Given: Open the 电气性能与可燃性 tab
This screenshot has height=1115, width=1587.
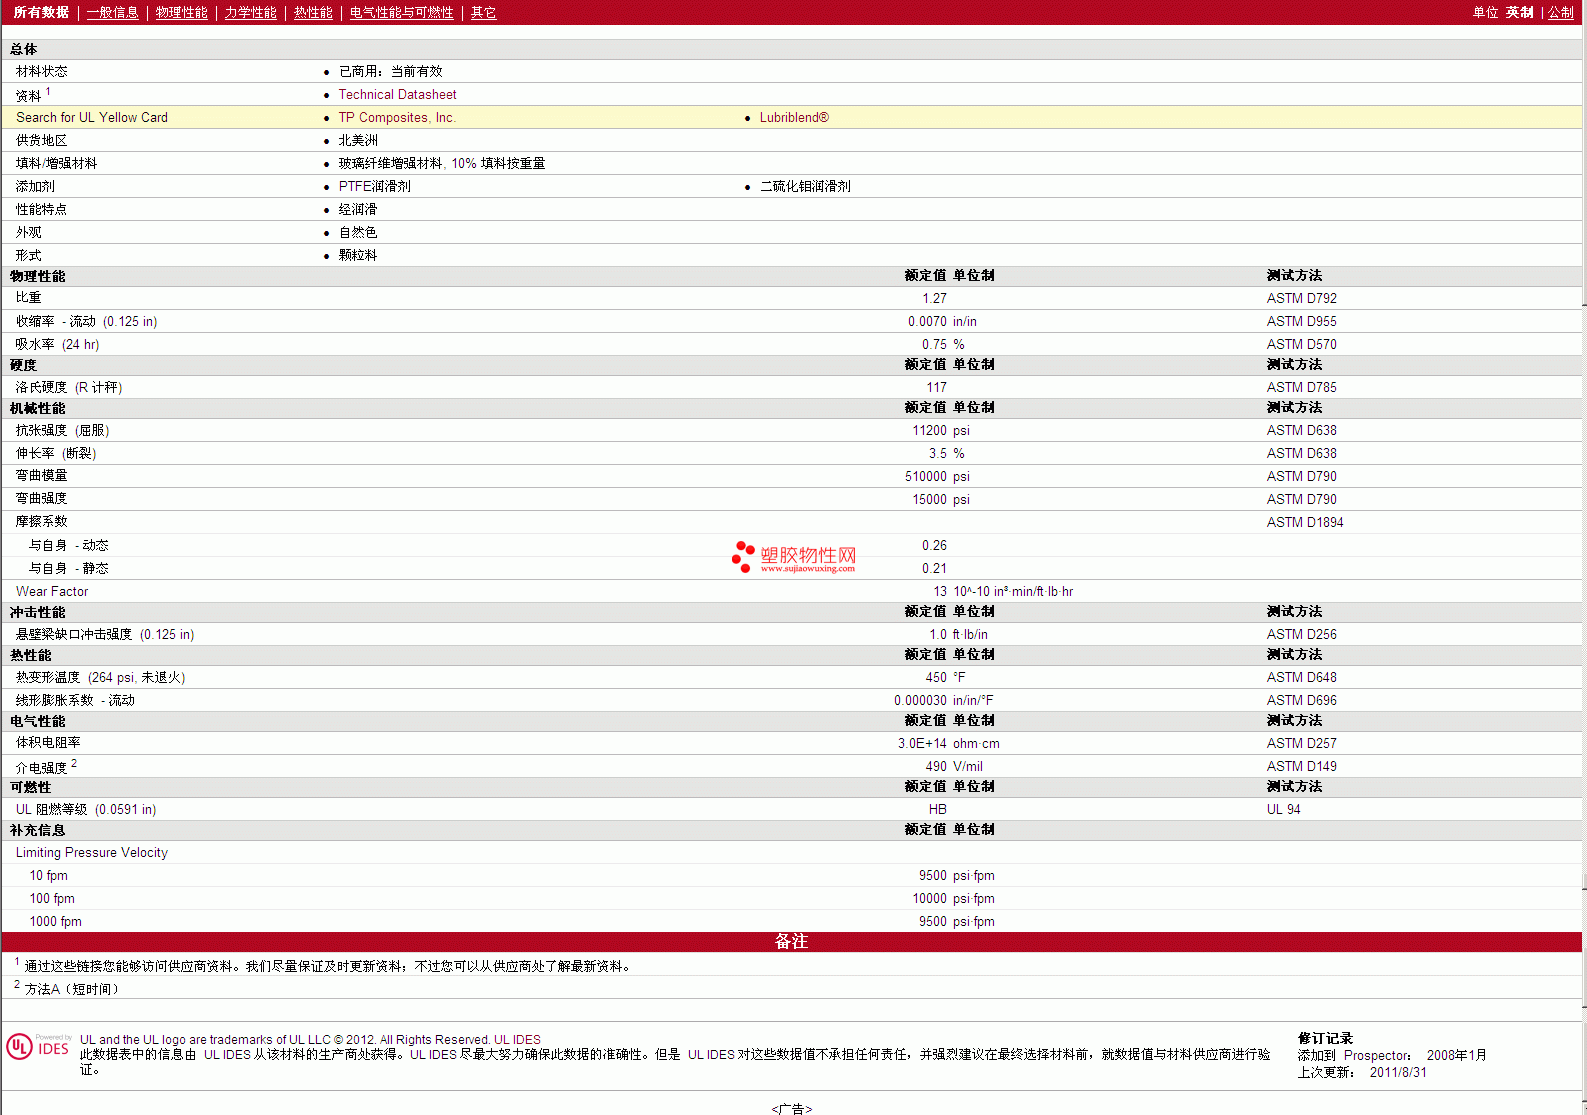Looking at the screenshot, I should (x=401, y=13).
